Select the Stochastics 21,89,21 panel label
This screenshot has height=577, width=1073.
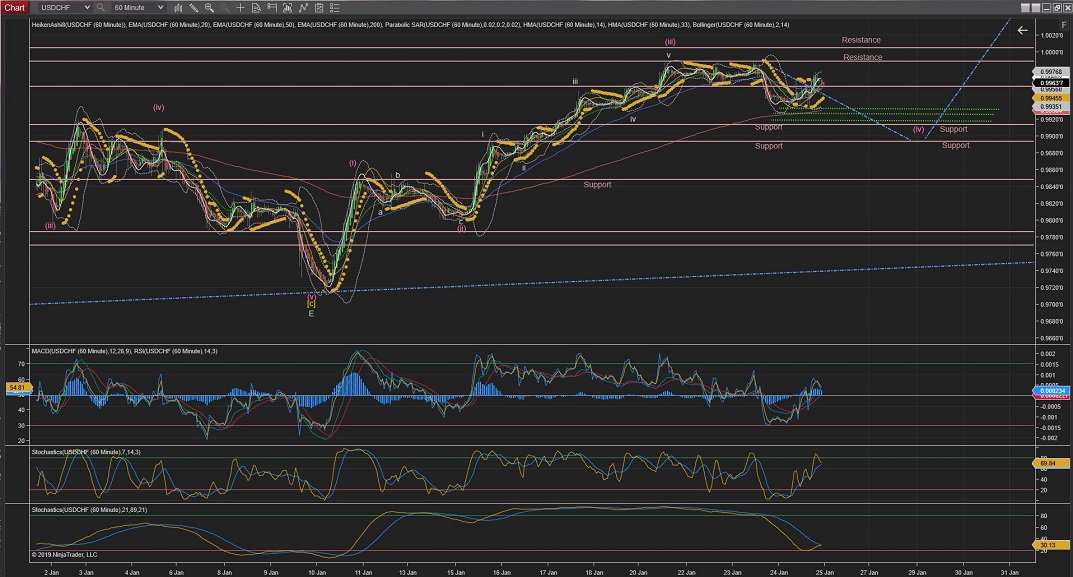89,510
